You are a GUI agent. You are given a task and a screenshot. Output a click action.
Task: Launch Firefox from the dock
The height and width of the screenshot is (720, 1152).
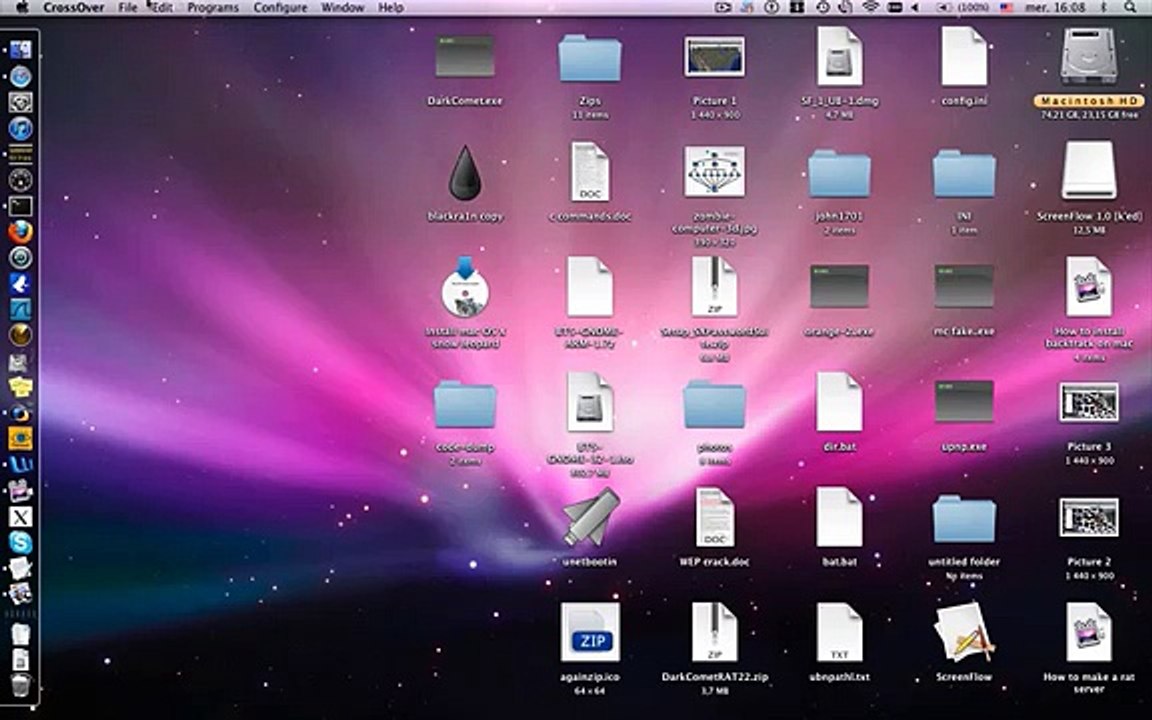coord(21,232)
